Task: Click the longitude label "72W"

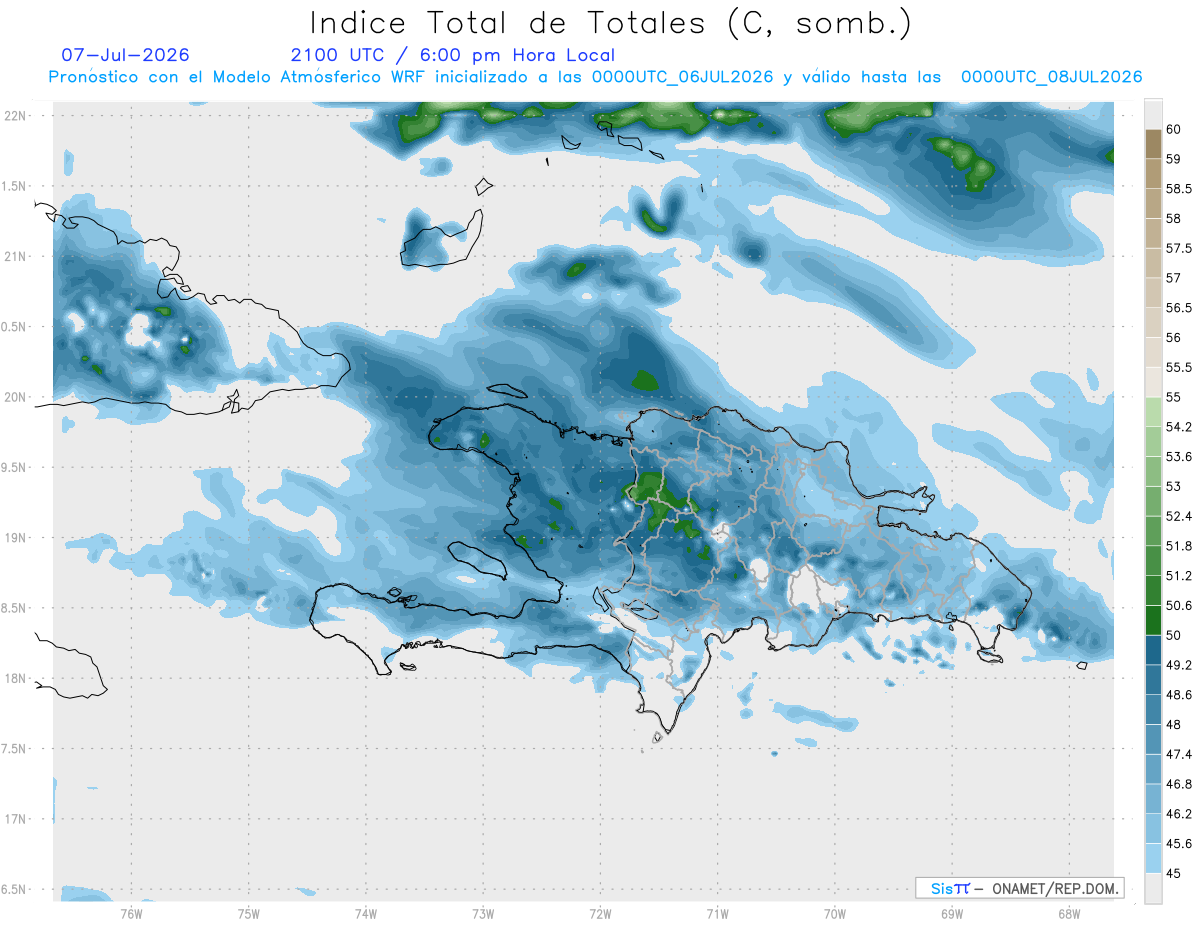Action: 600,914
